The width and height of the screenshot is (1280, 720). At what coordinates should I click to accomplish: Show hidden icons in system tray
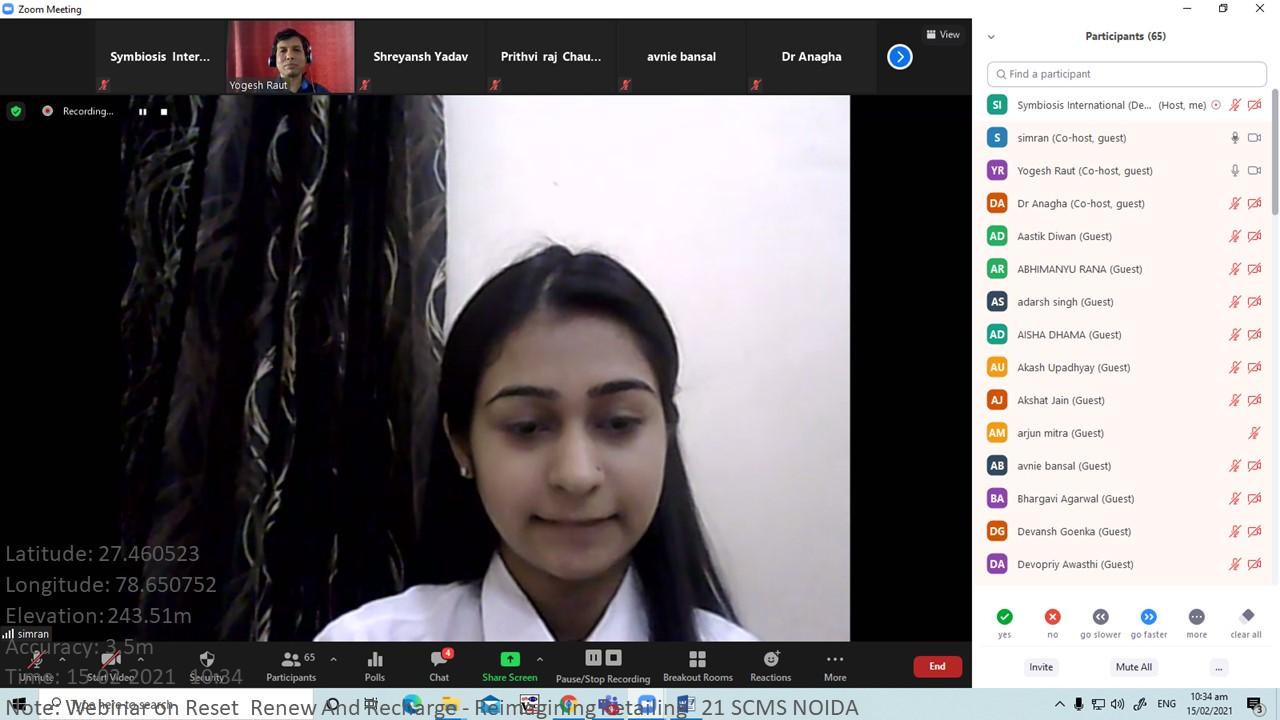(x=1059, y=704)
